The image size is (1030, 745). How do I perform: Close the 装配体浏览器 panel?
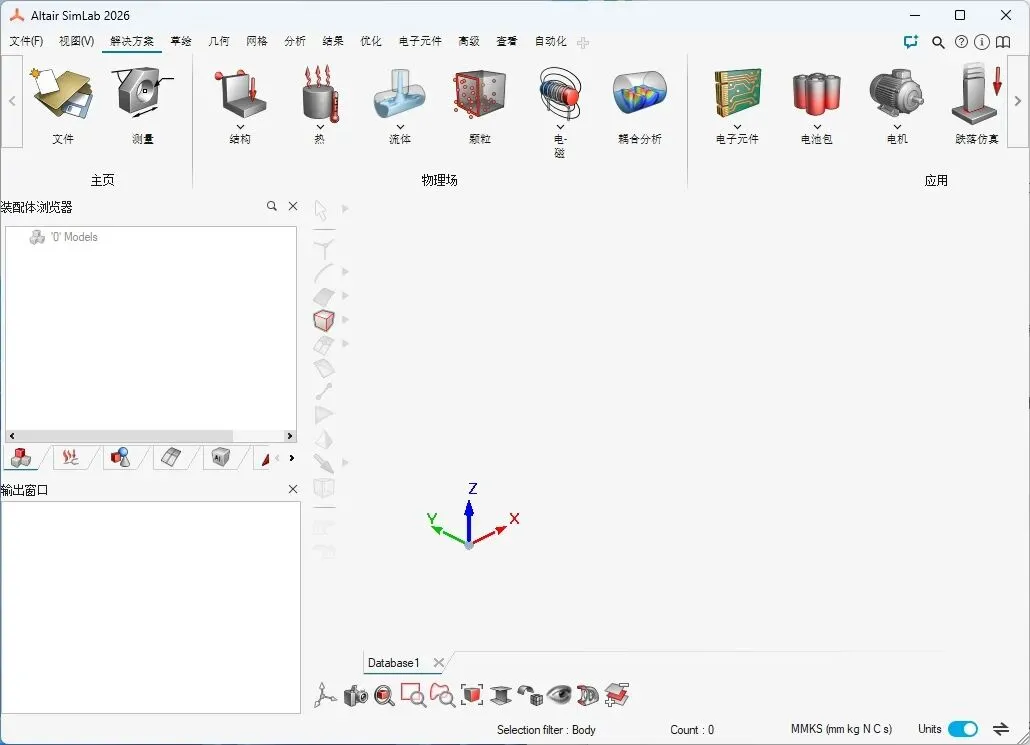(x=293, y=206)
